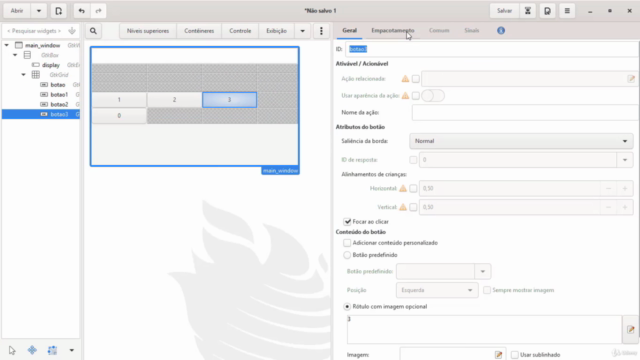Screen dimensions: 640x360
Task: Collapse the GtkBox tree node
Action: (x=15, y=55)
